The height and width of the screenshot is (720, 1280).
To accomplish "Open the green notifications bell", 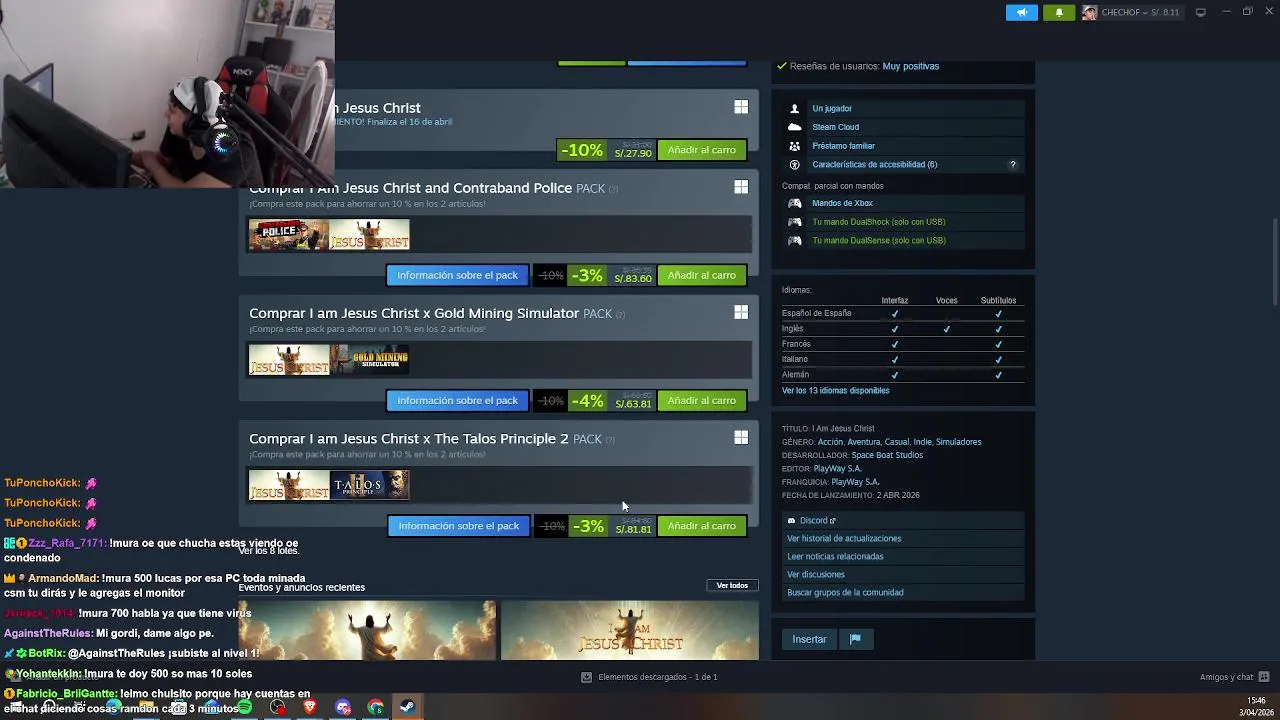I will pos(1059,12).
